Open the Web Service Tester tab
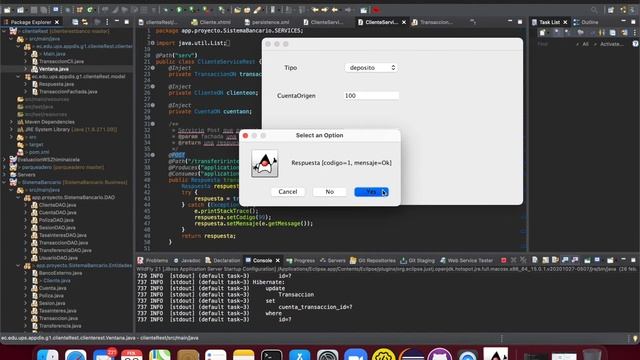640x360 pixels. tap(466, 260)
